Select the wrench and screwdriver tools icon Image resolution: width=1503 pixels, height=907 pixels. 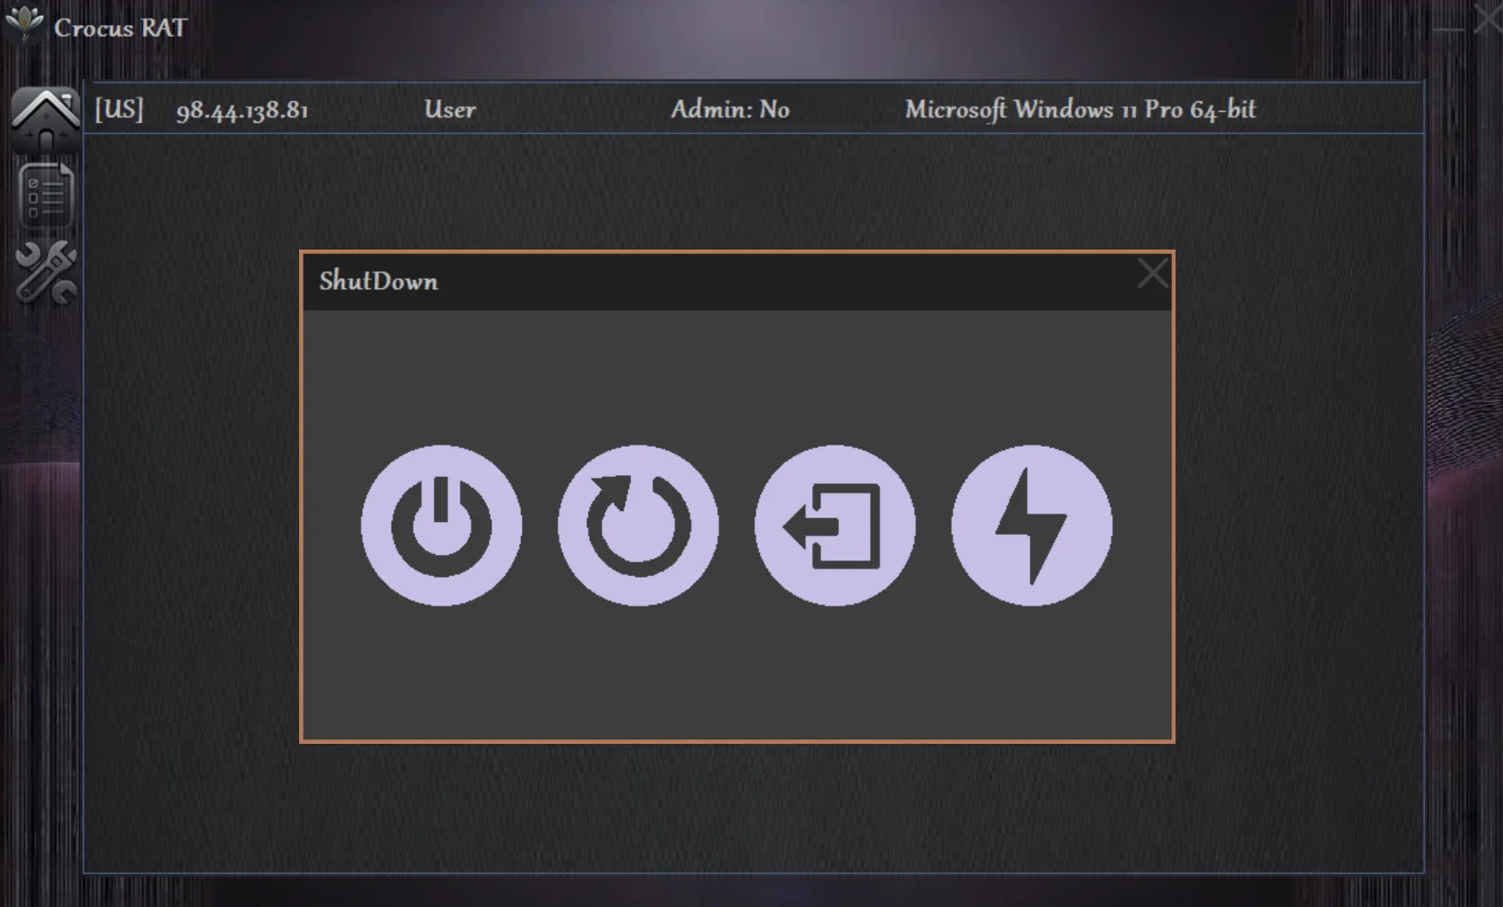46,272
